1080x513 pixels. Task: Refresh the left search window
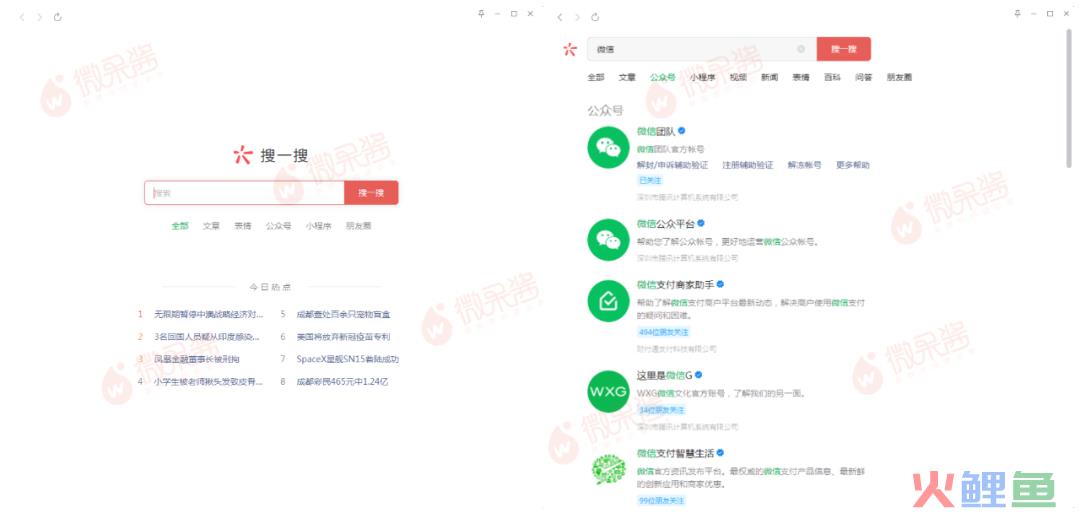(58, 17)
